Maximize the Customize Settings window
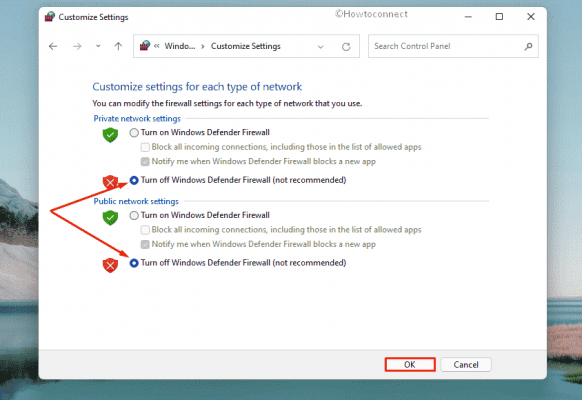582x400 pixels. pos(499,17)
